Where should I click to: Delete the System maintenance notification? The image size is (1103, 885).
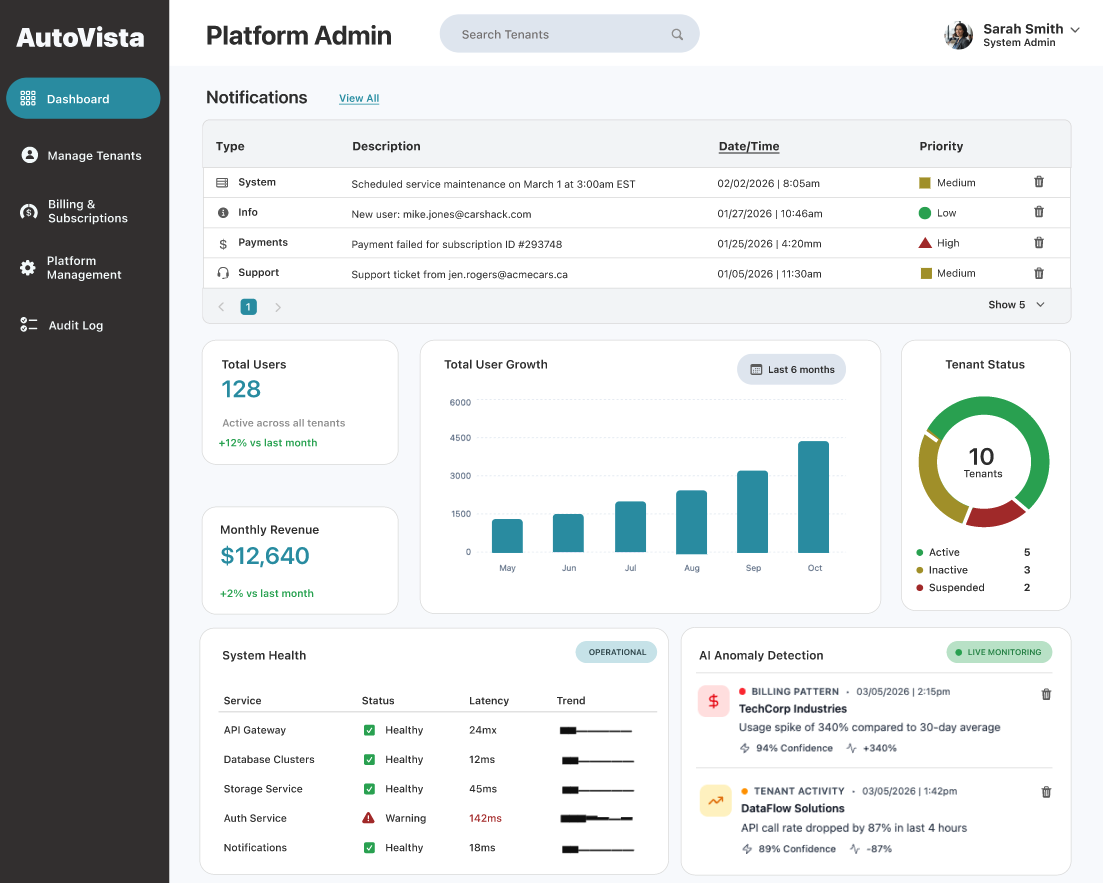point(1038,182)
